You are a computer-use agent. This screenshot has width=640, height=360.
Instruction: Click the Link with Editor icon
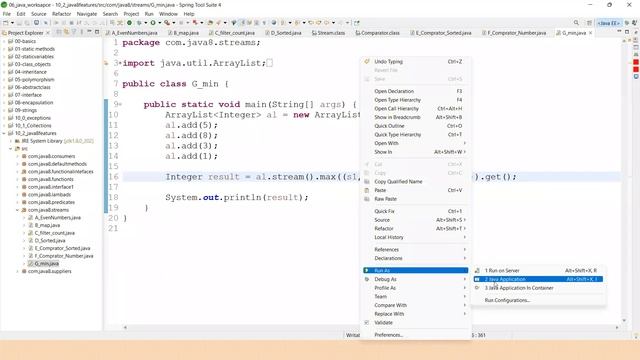67,32
